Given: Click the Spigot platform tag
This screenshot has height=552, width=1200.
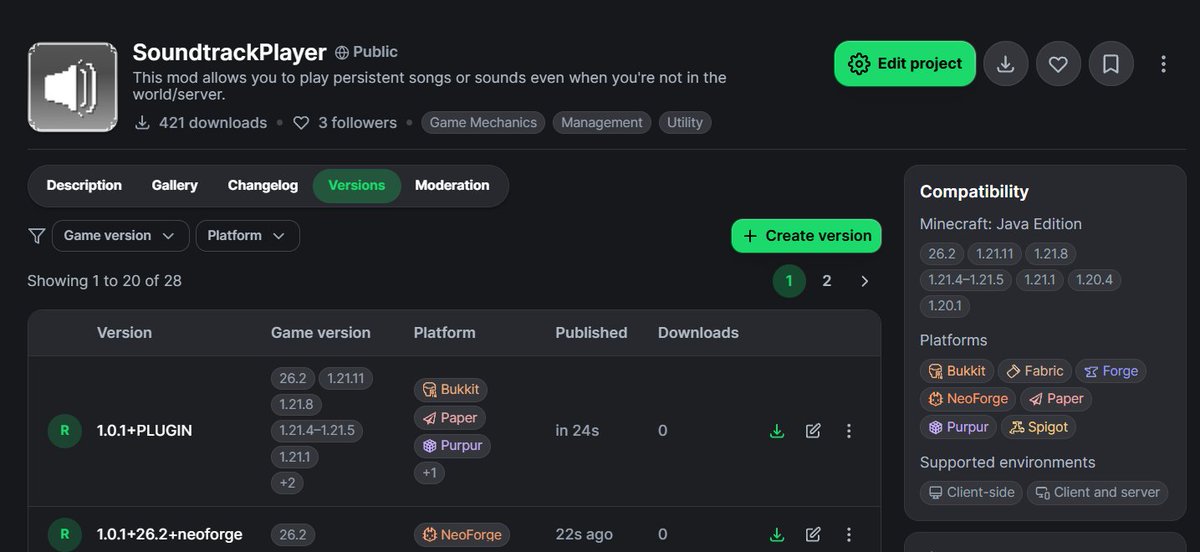Looking at the screenshot, I should pos(1039,427).
